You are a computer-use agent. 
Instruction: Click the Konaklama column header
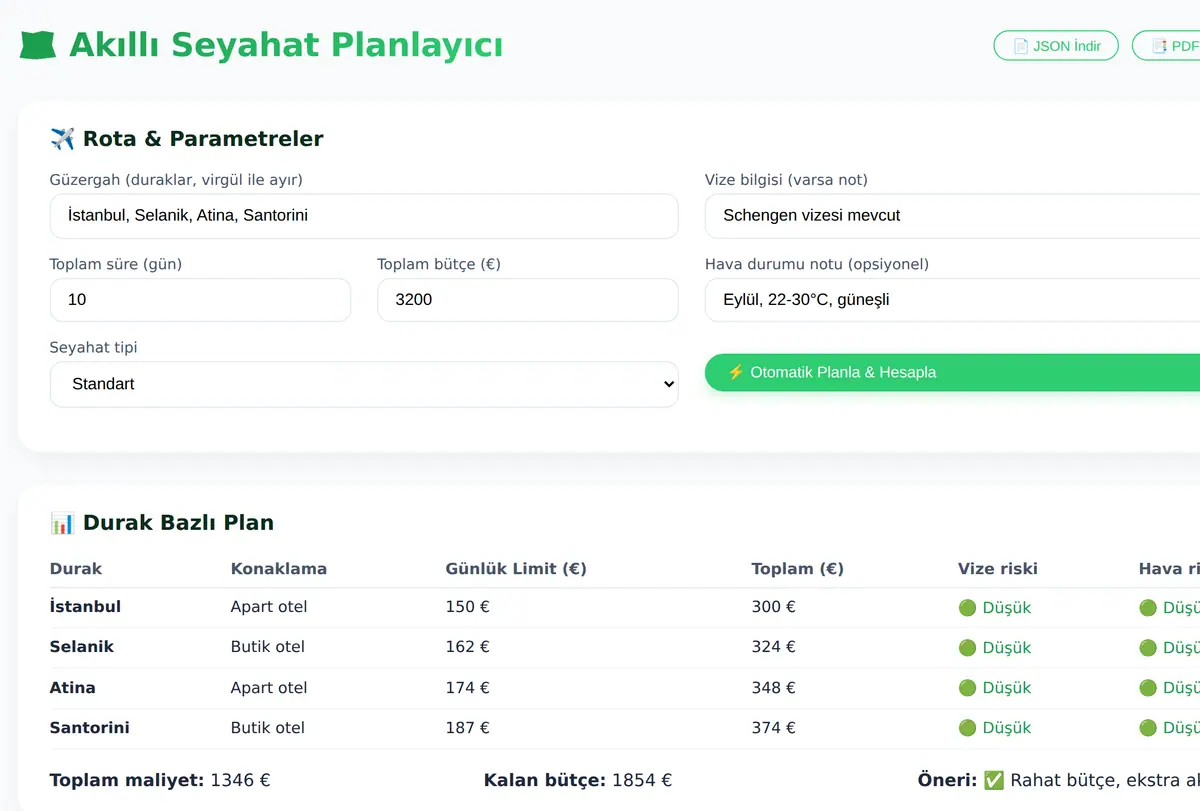[x=279, y=569]
